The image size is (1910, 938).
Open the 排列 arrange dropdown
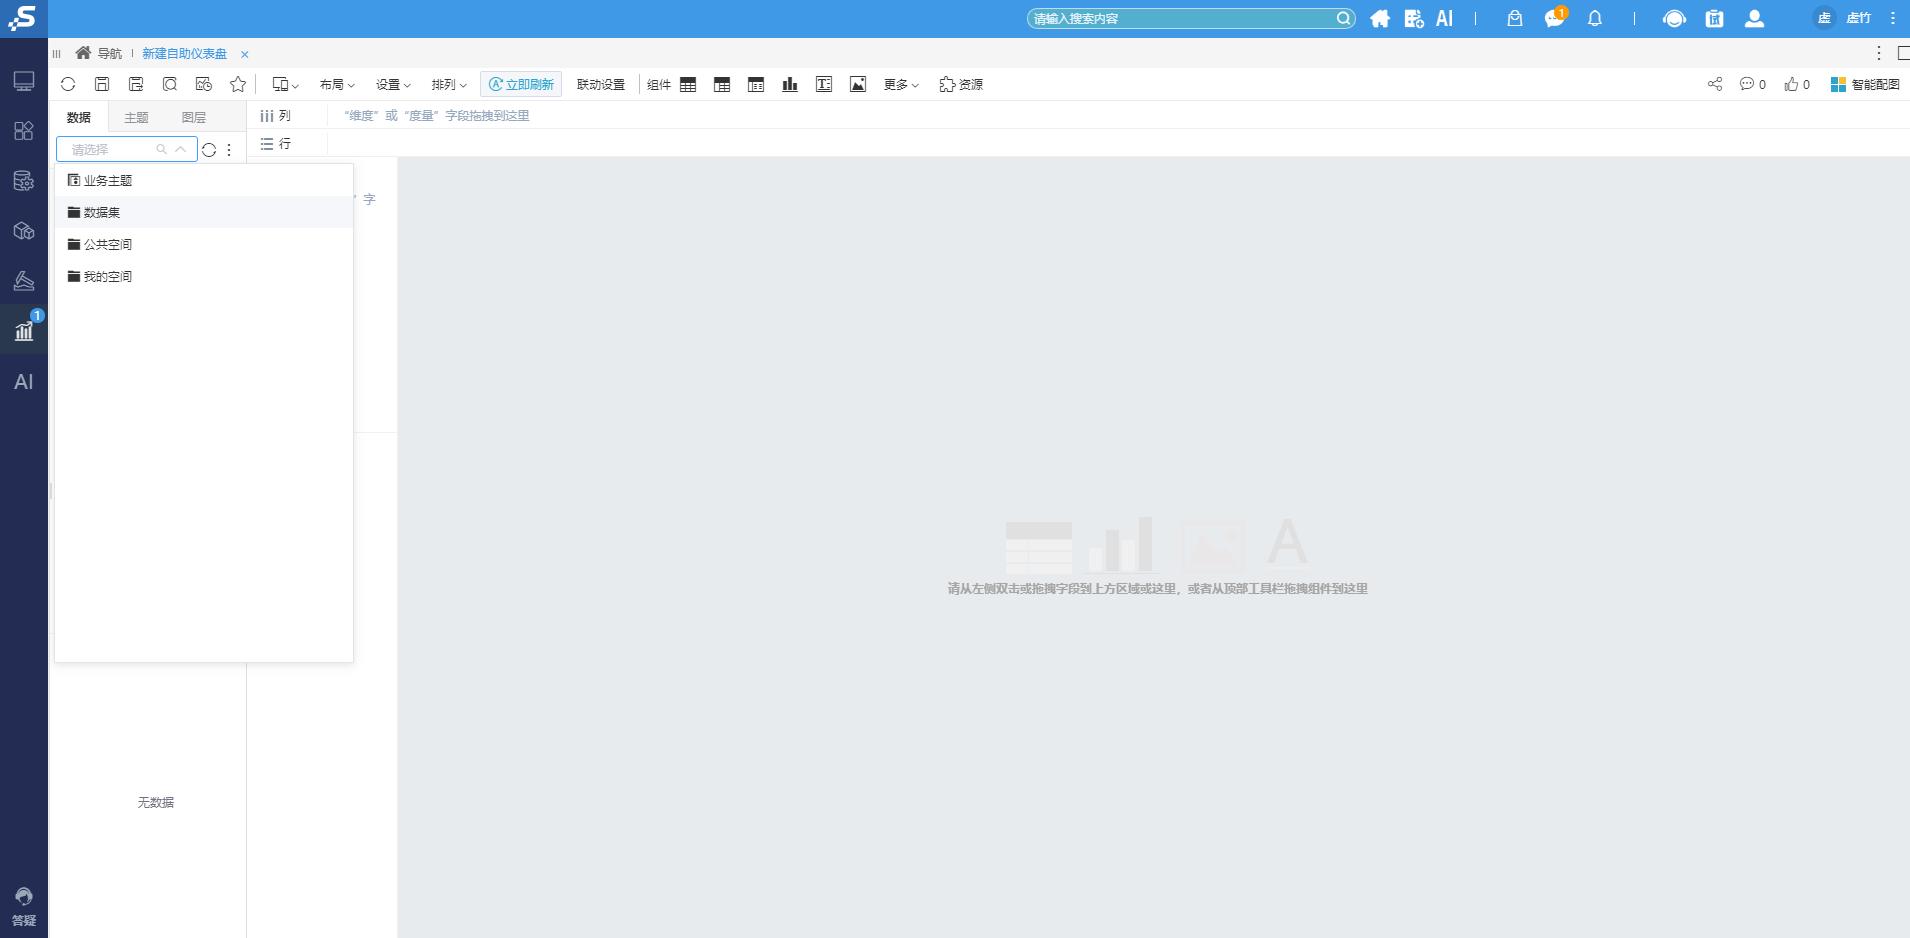pyautogui.click(x=448, y=85)
